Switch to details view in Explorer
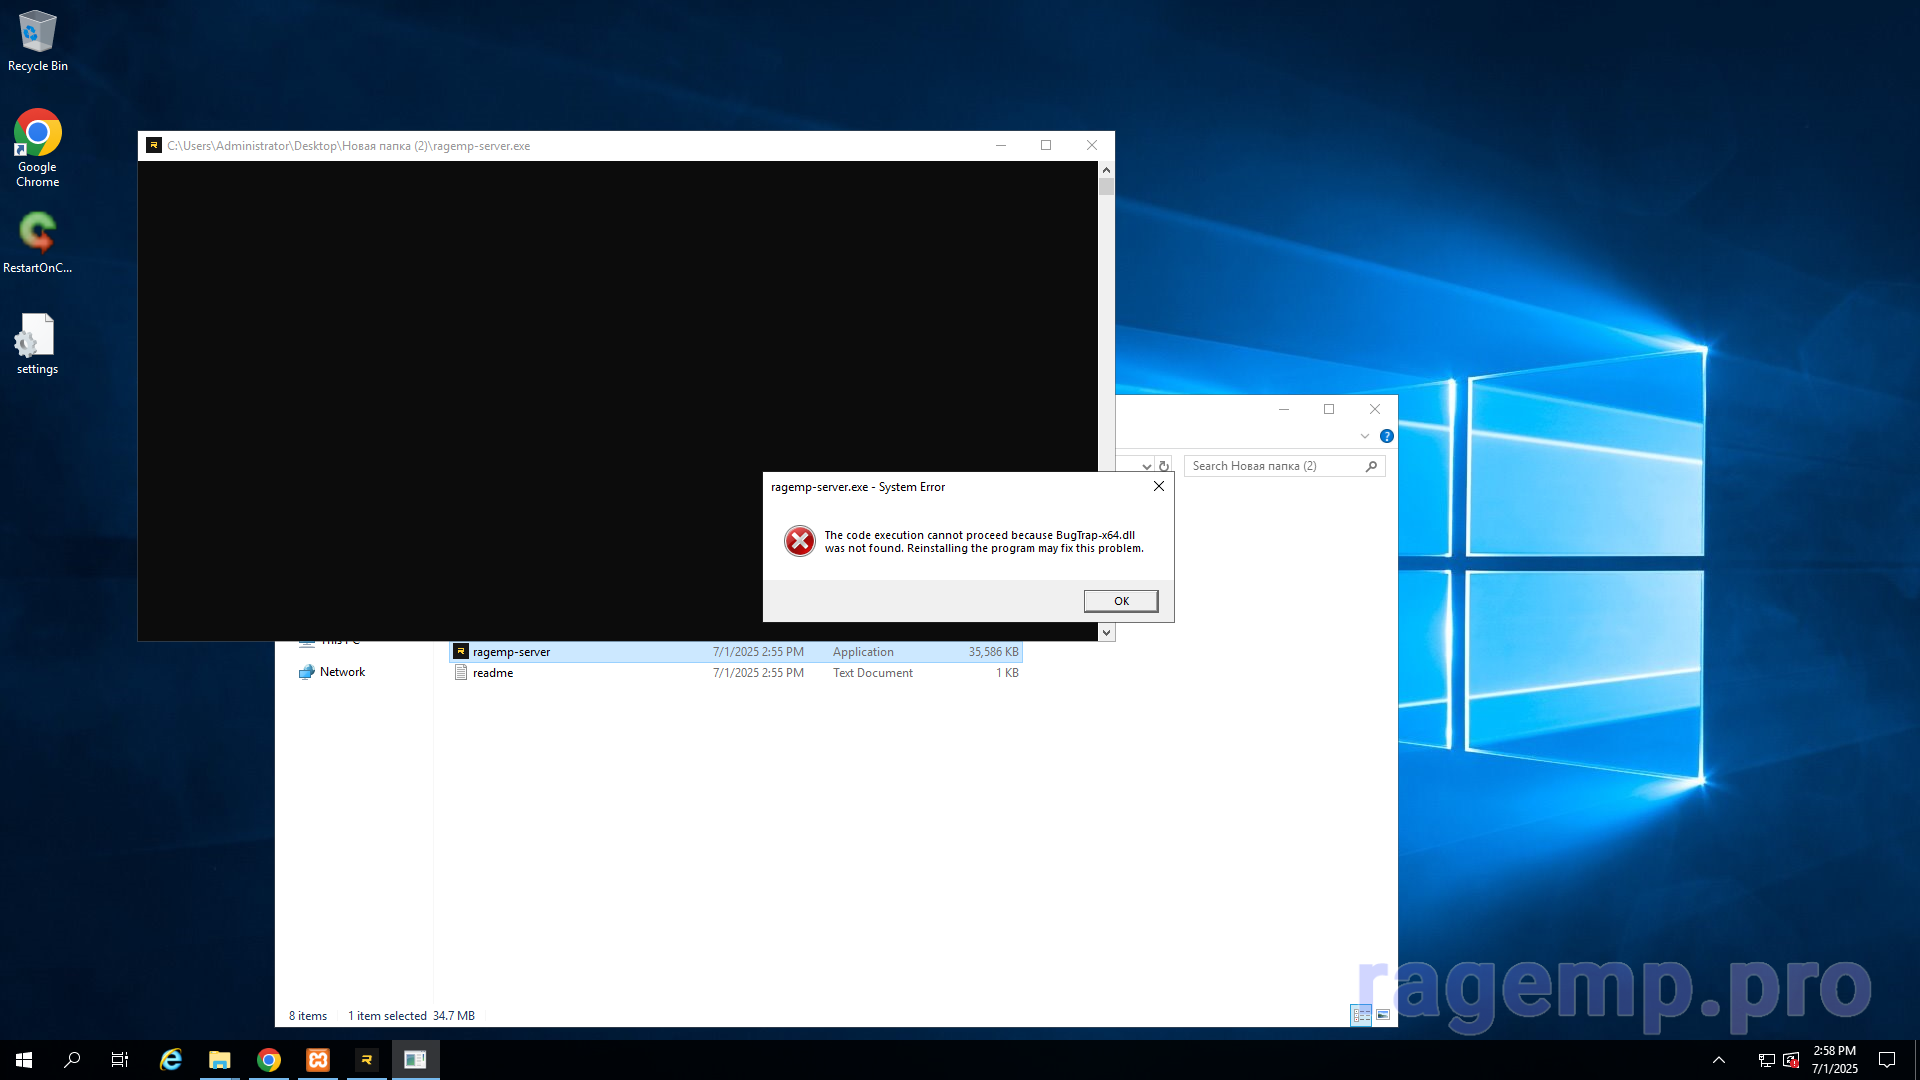 pyautogui.click(x=1361, y=1015)
